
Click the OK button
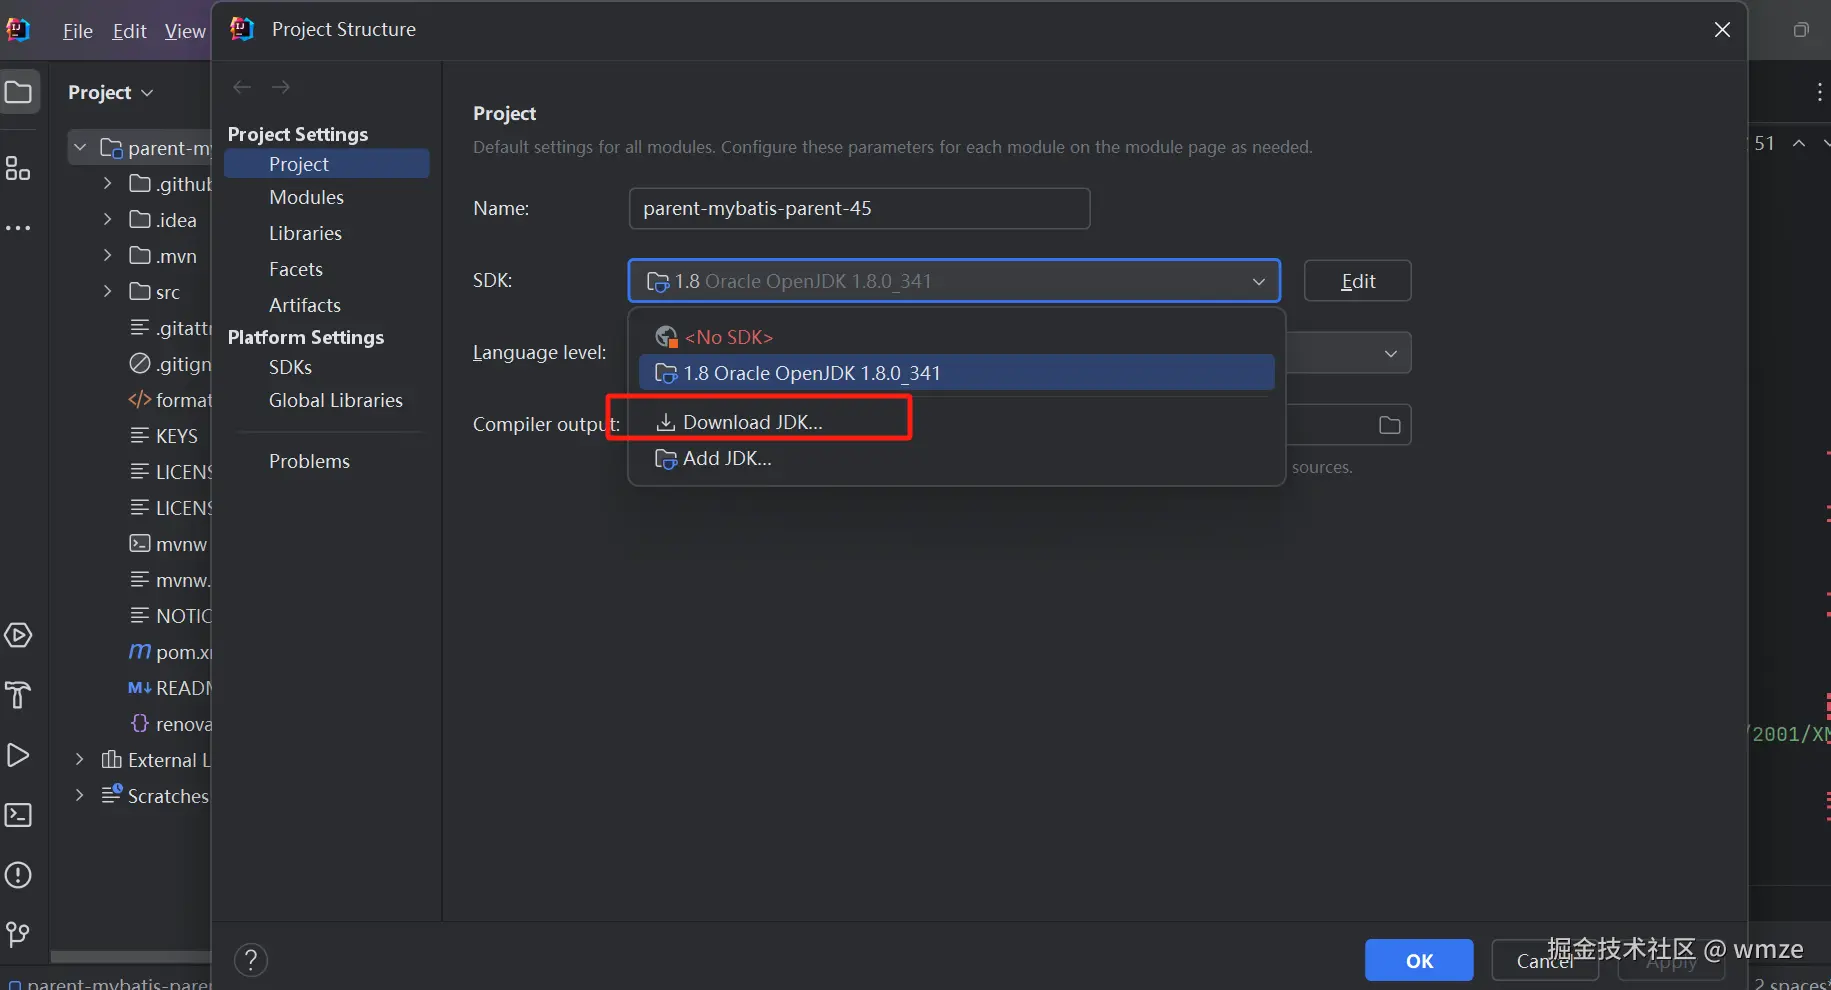click(1418, 961)
